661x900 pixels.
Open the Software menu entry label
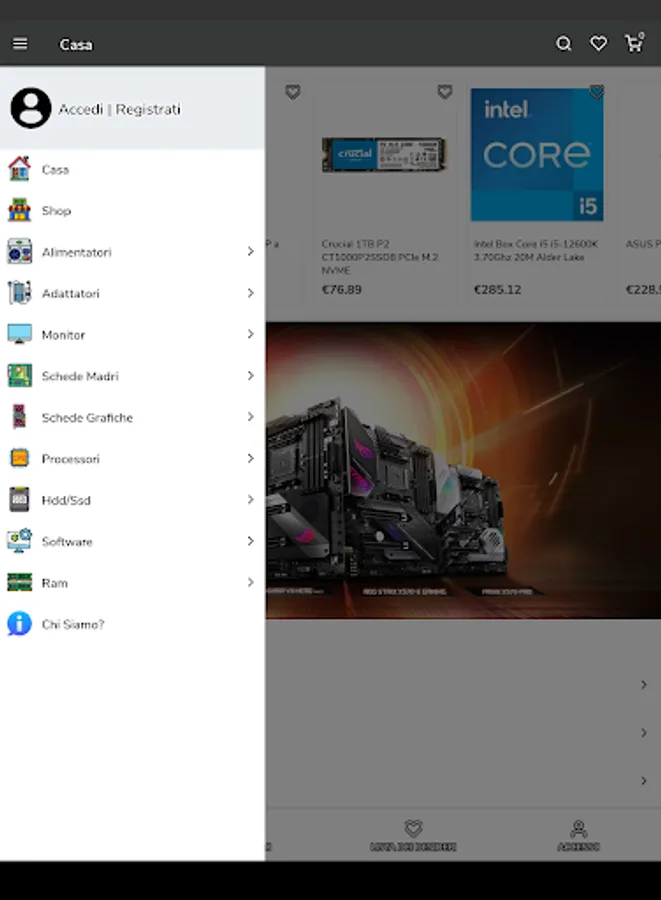[x=67, y=541]
